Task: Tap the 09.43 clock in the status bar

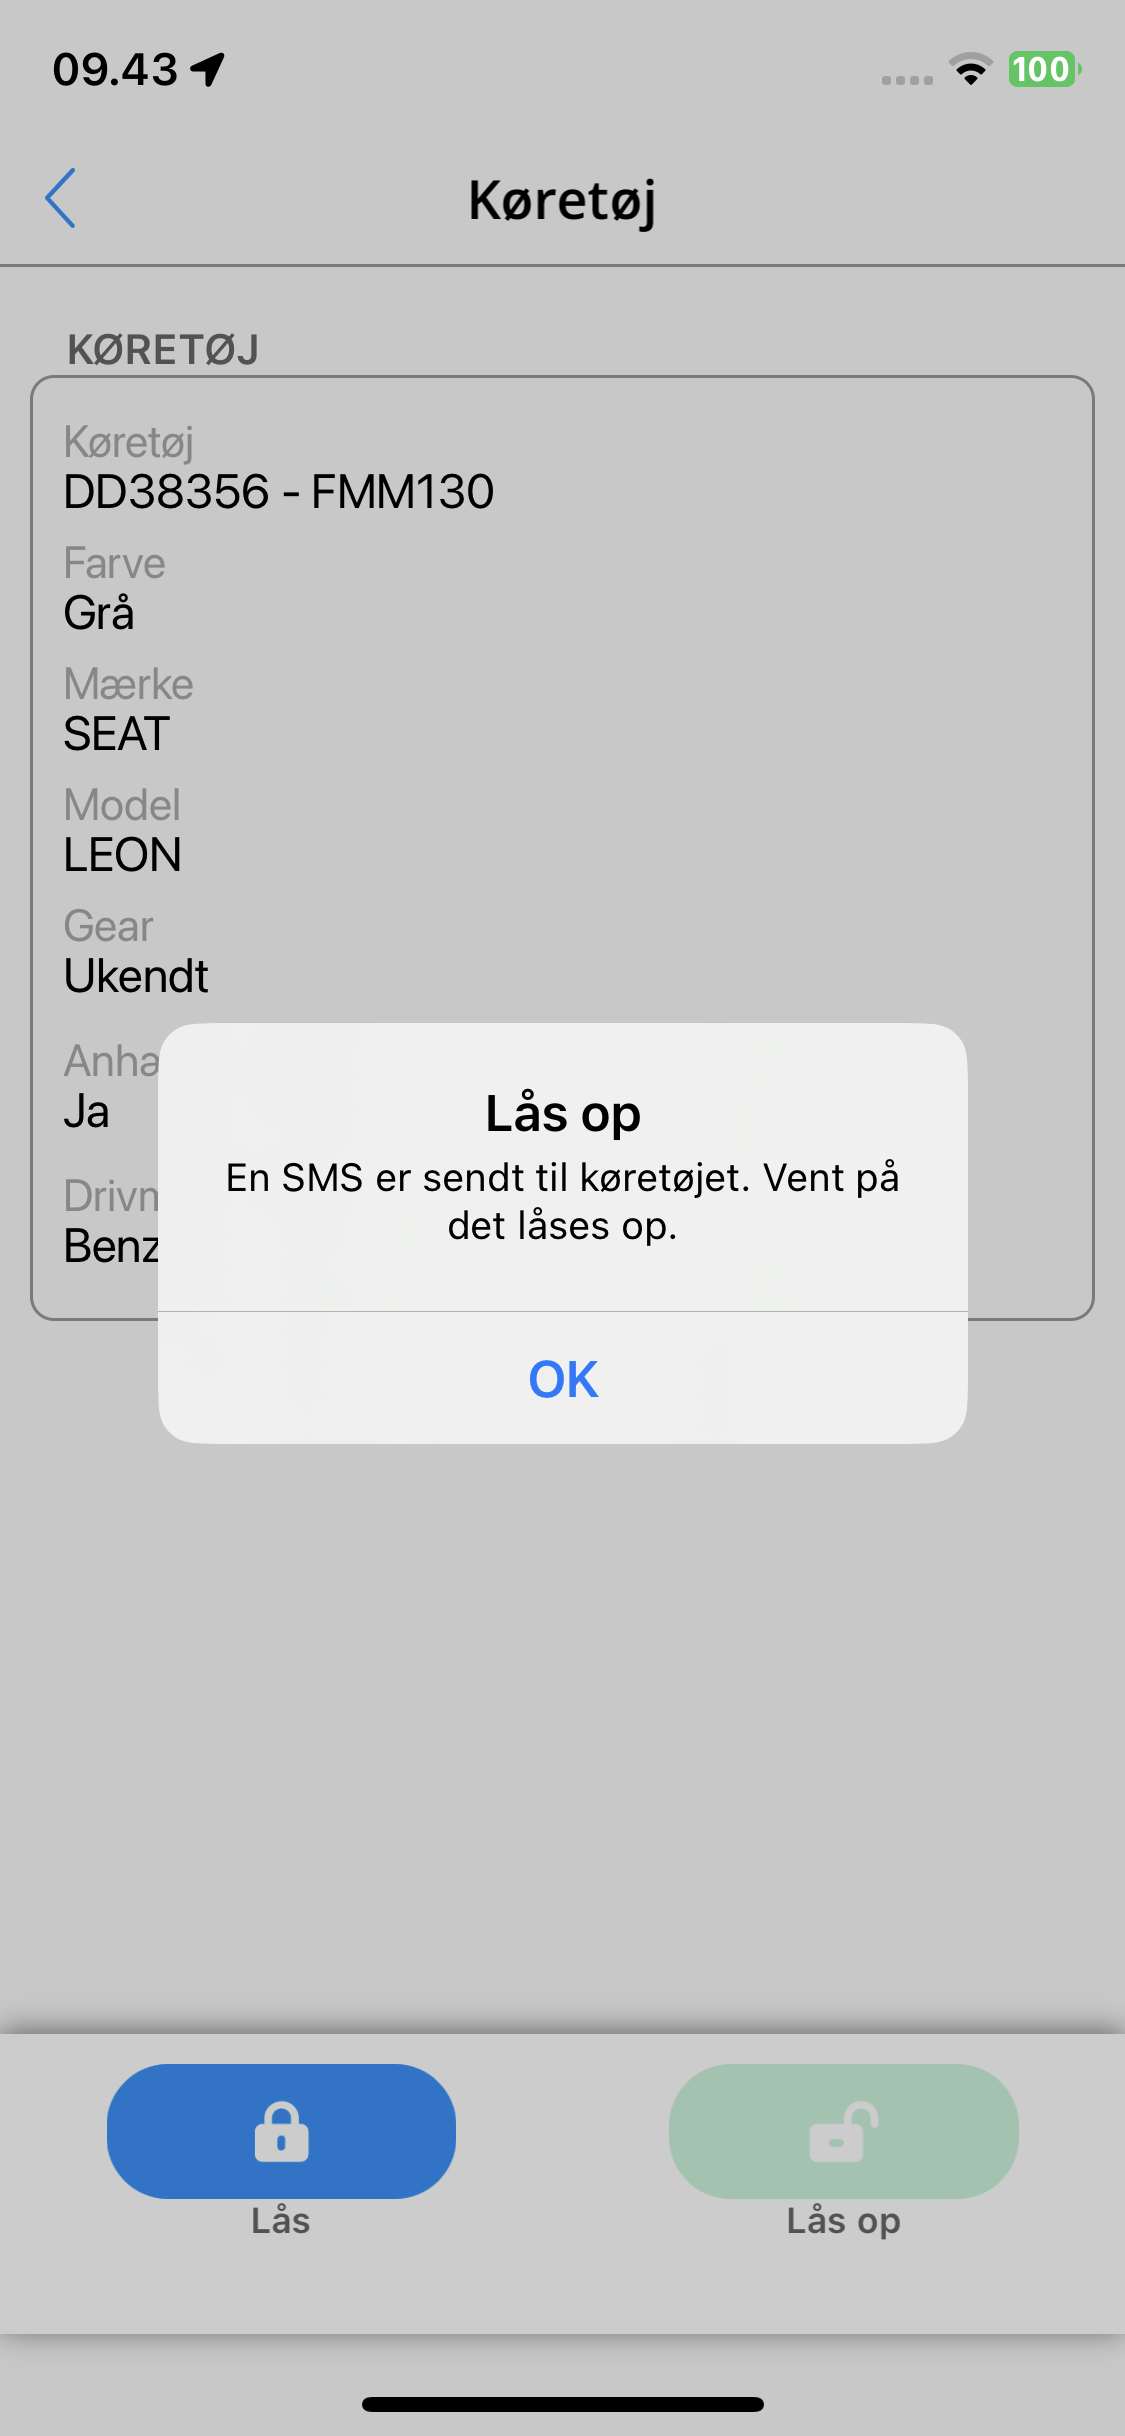Action: pyautogui.click(x=115, y=70)
